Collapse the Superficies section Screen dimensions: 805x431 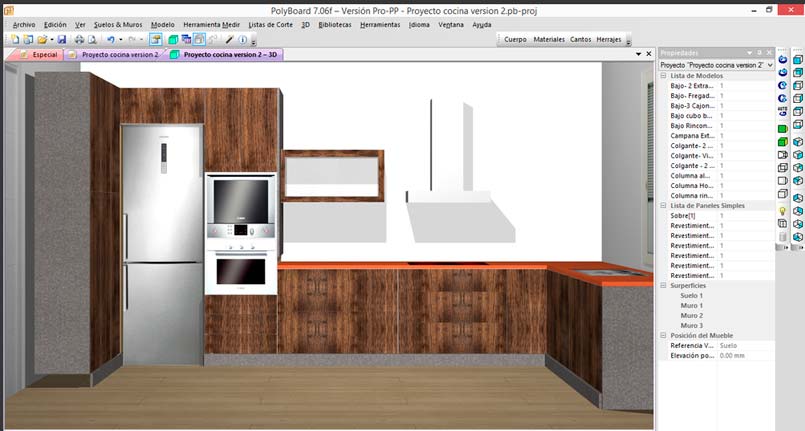[x=662, y=285]
